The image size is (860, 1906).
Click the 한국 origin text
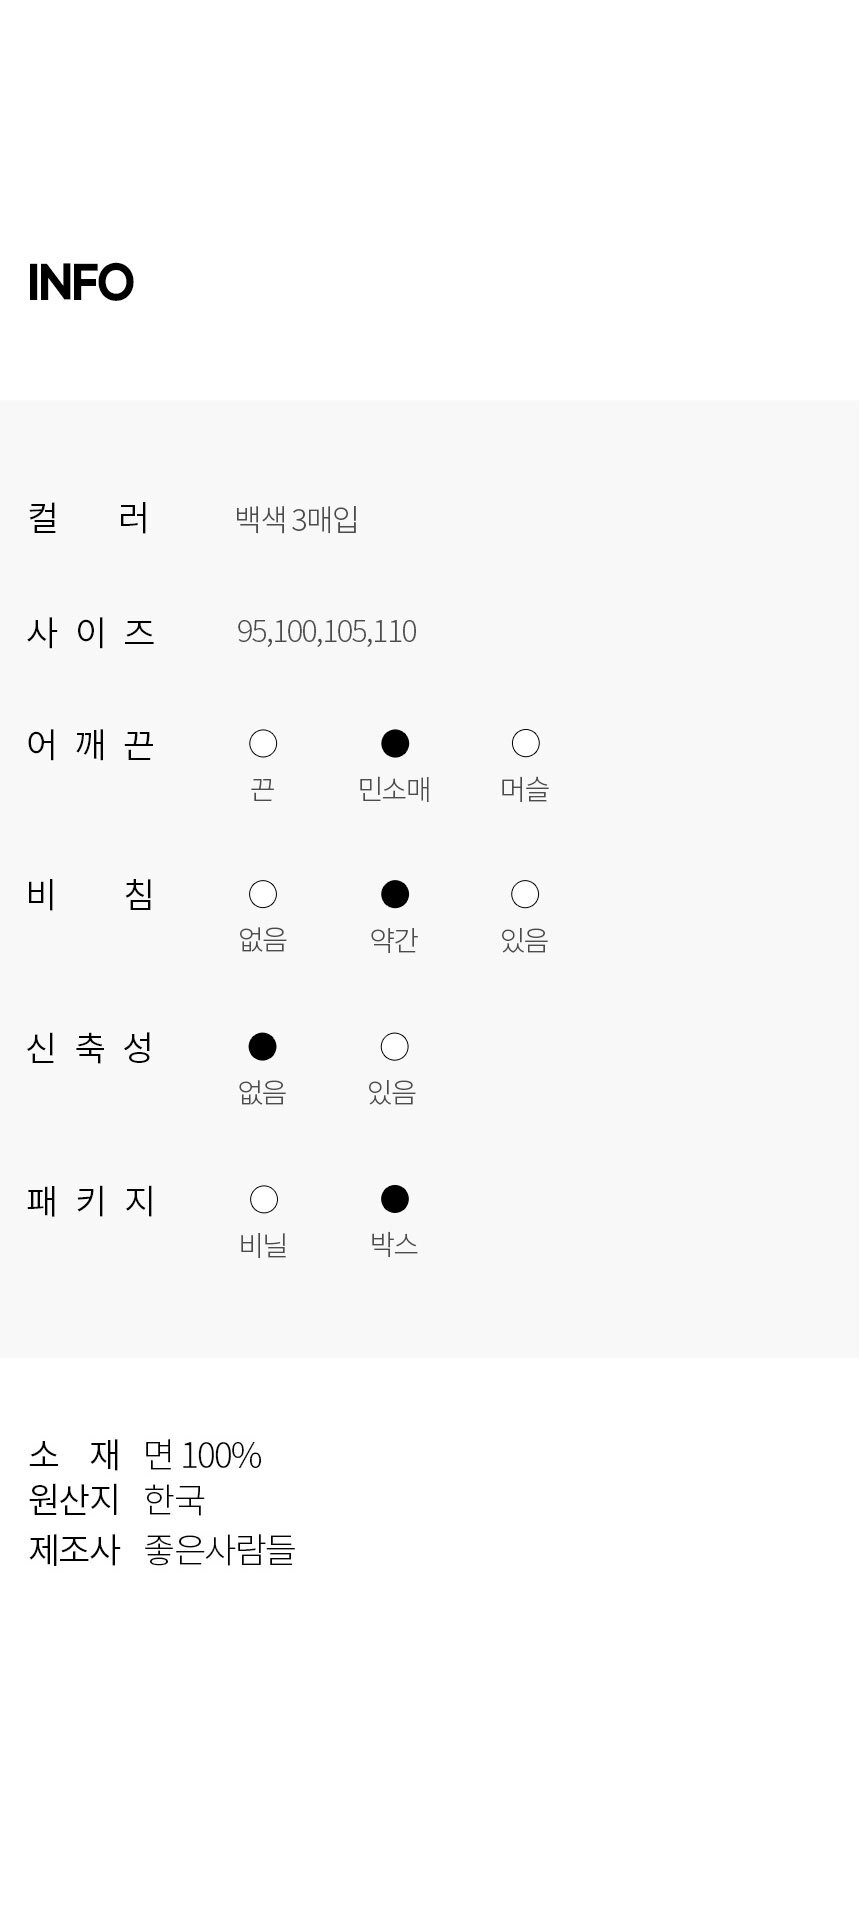click(174, 1499)
